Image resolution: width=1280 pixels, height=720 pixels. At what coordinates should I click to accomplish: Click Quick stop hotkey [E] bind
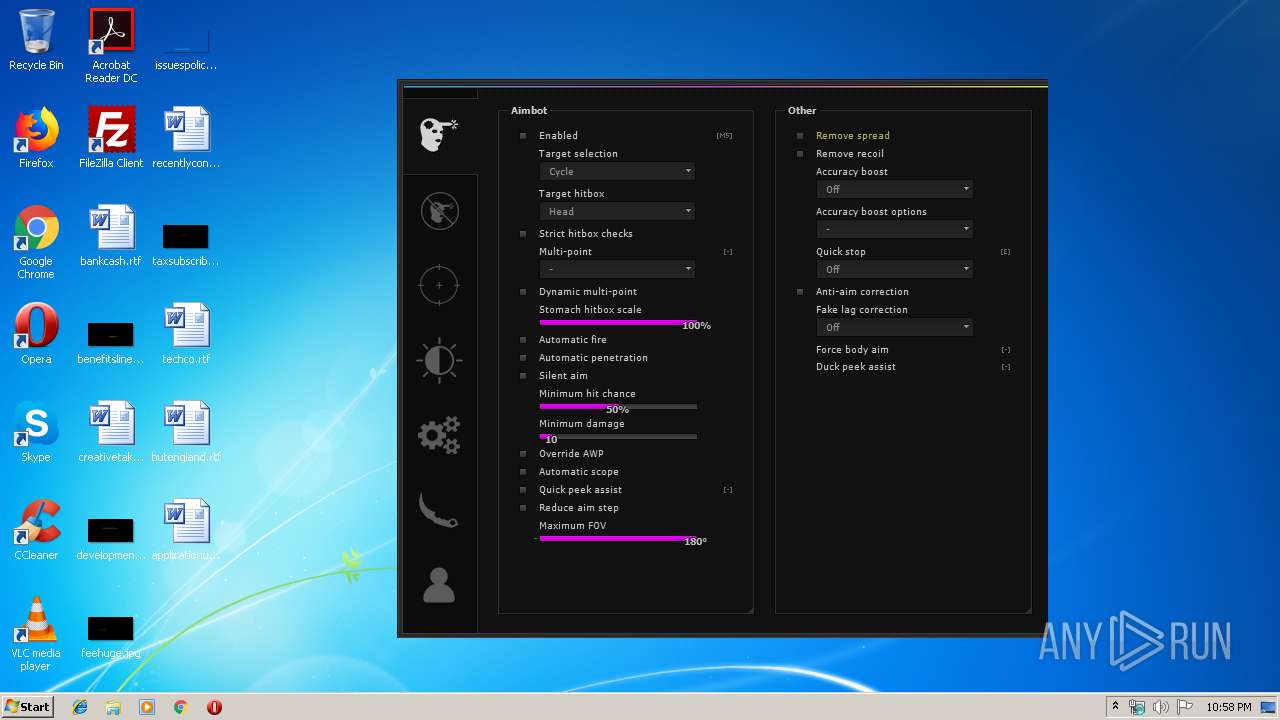point(1005,252)
